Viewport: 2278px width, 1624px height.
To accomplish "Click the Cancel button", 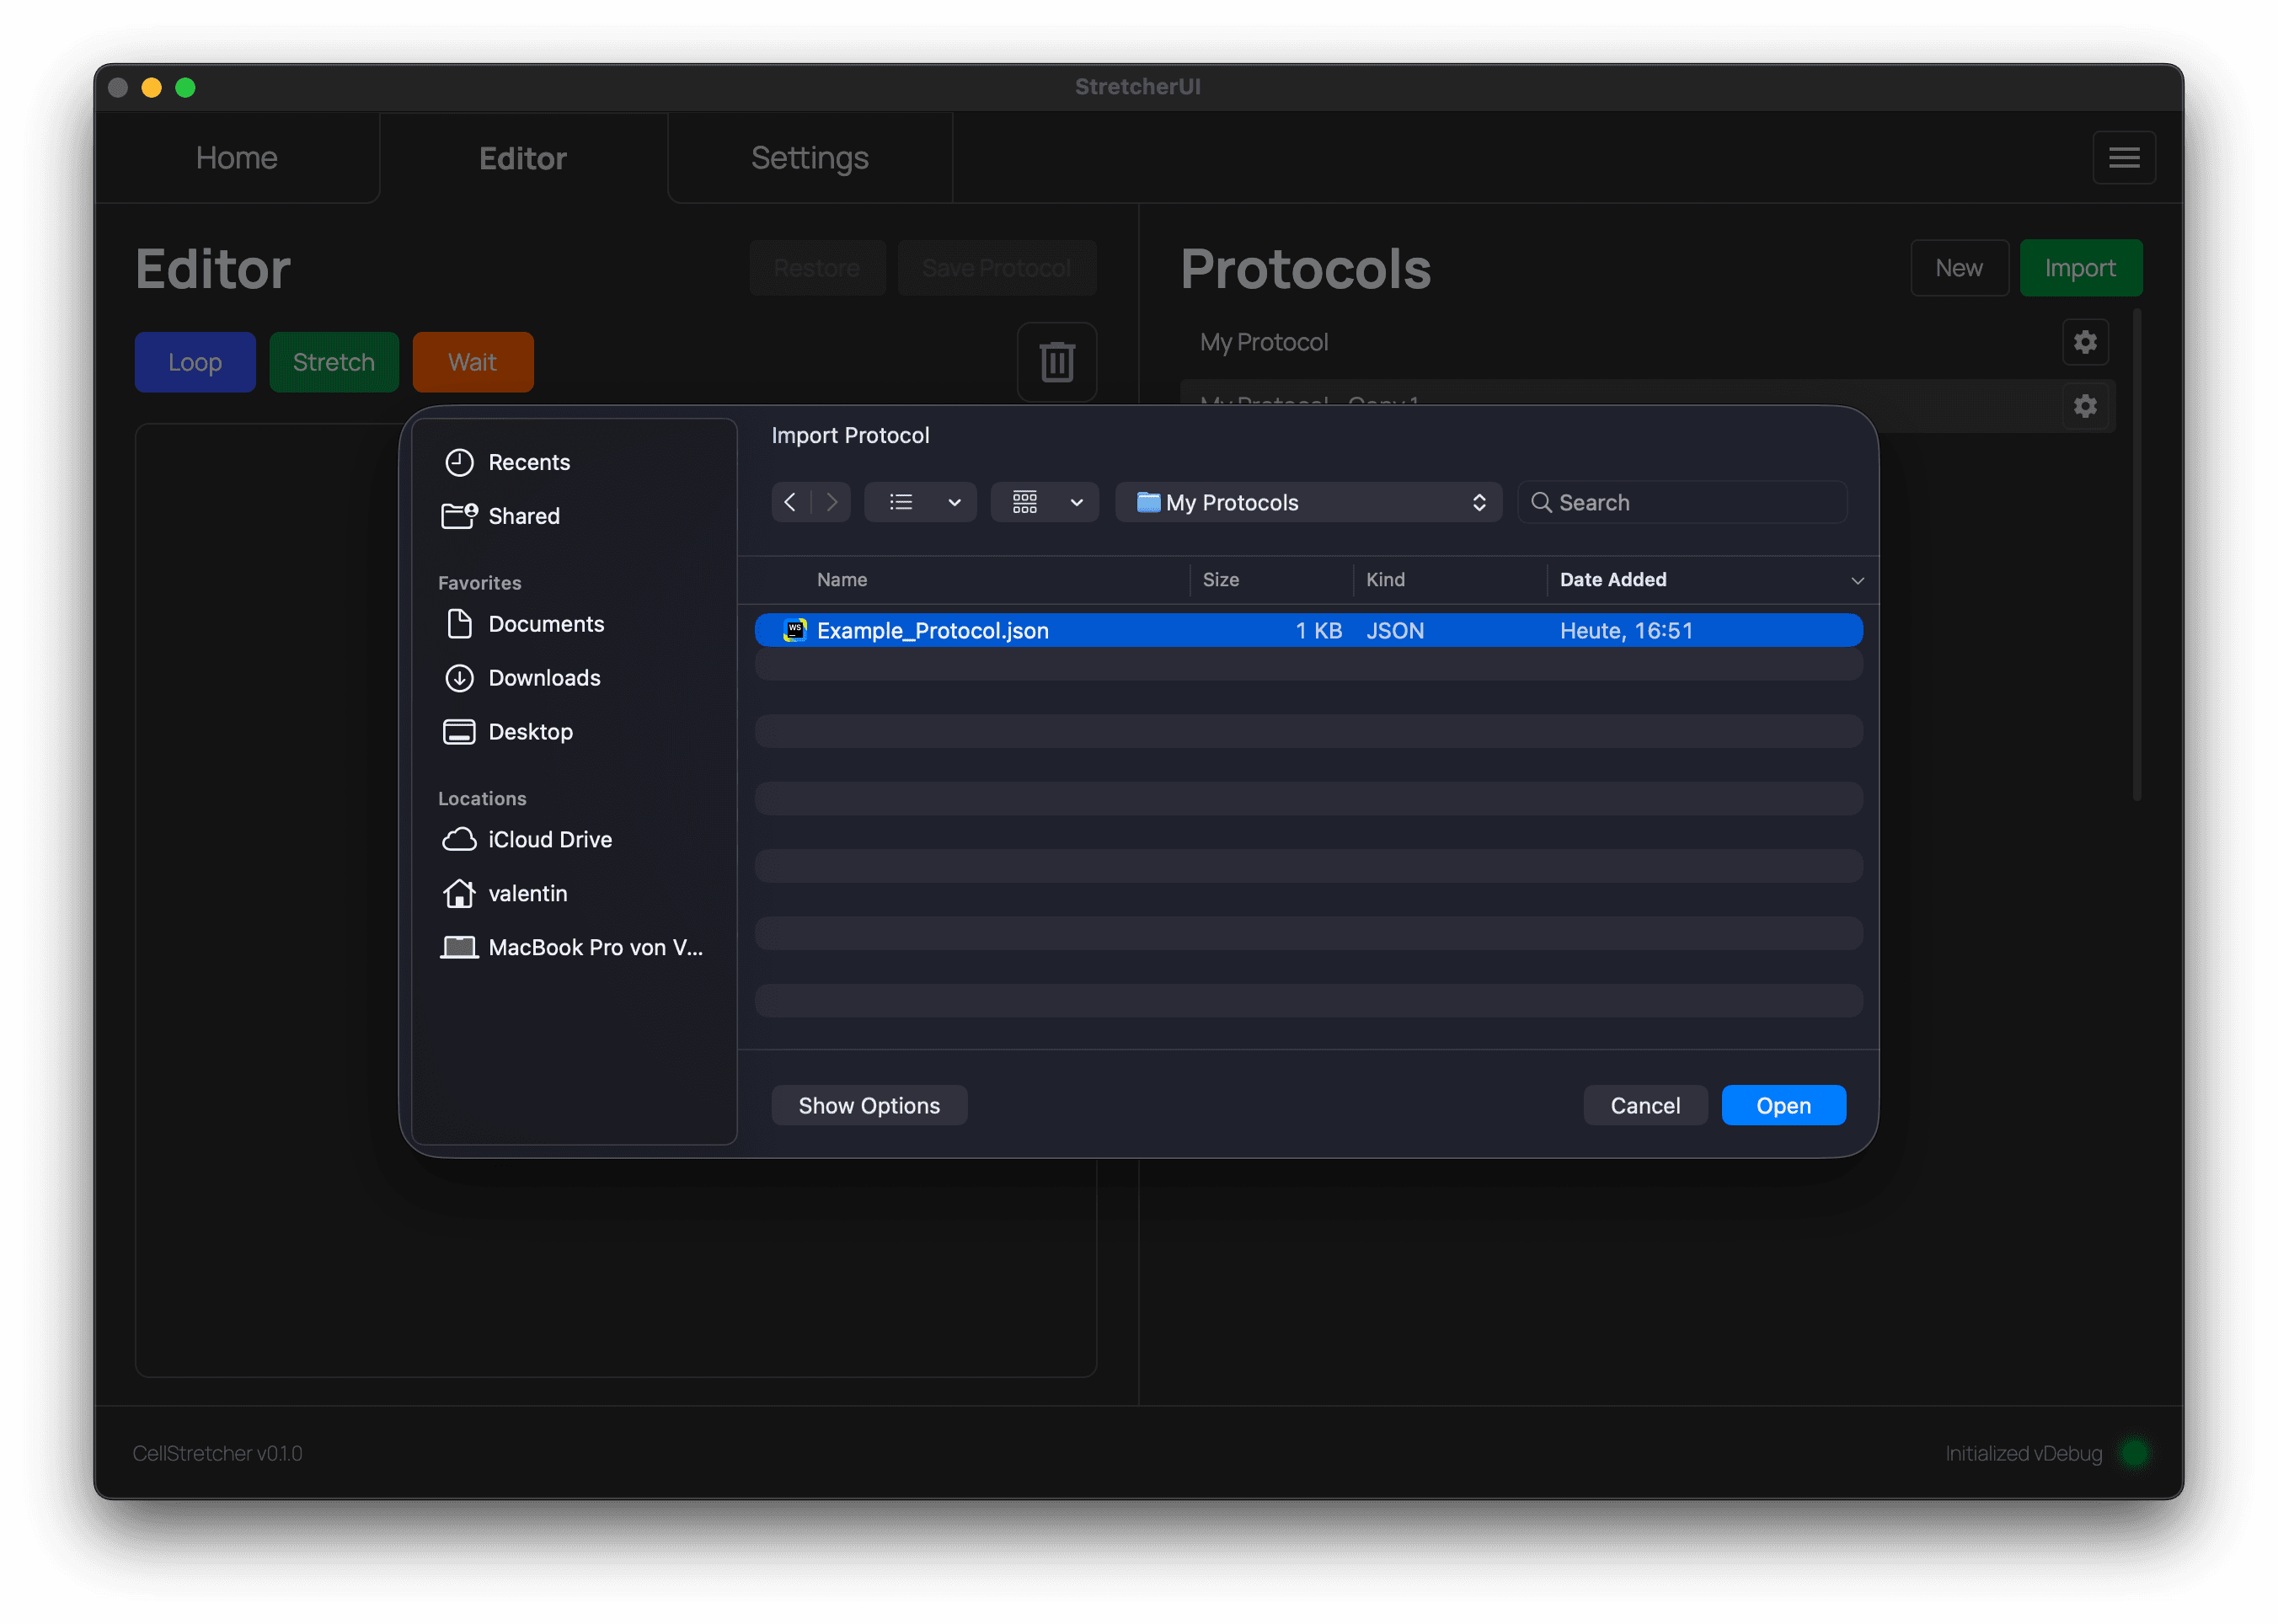I will tap(1645, 1105).
